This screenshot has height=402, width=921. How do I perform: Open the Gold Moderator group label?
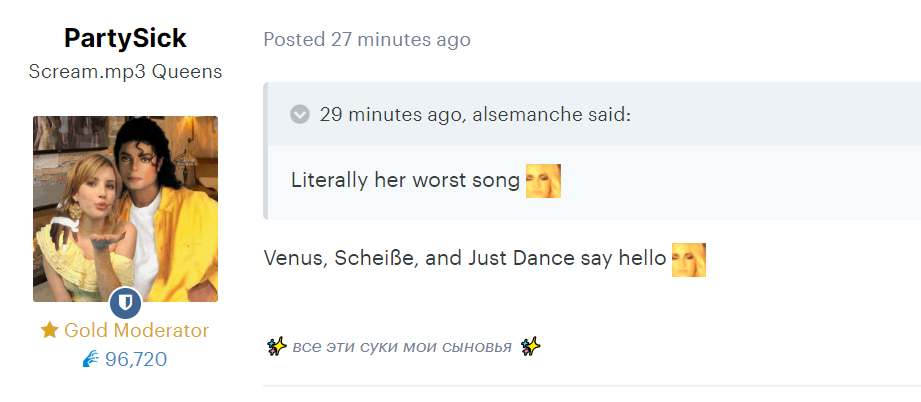[x=136, y=330]
